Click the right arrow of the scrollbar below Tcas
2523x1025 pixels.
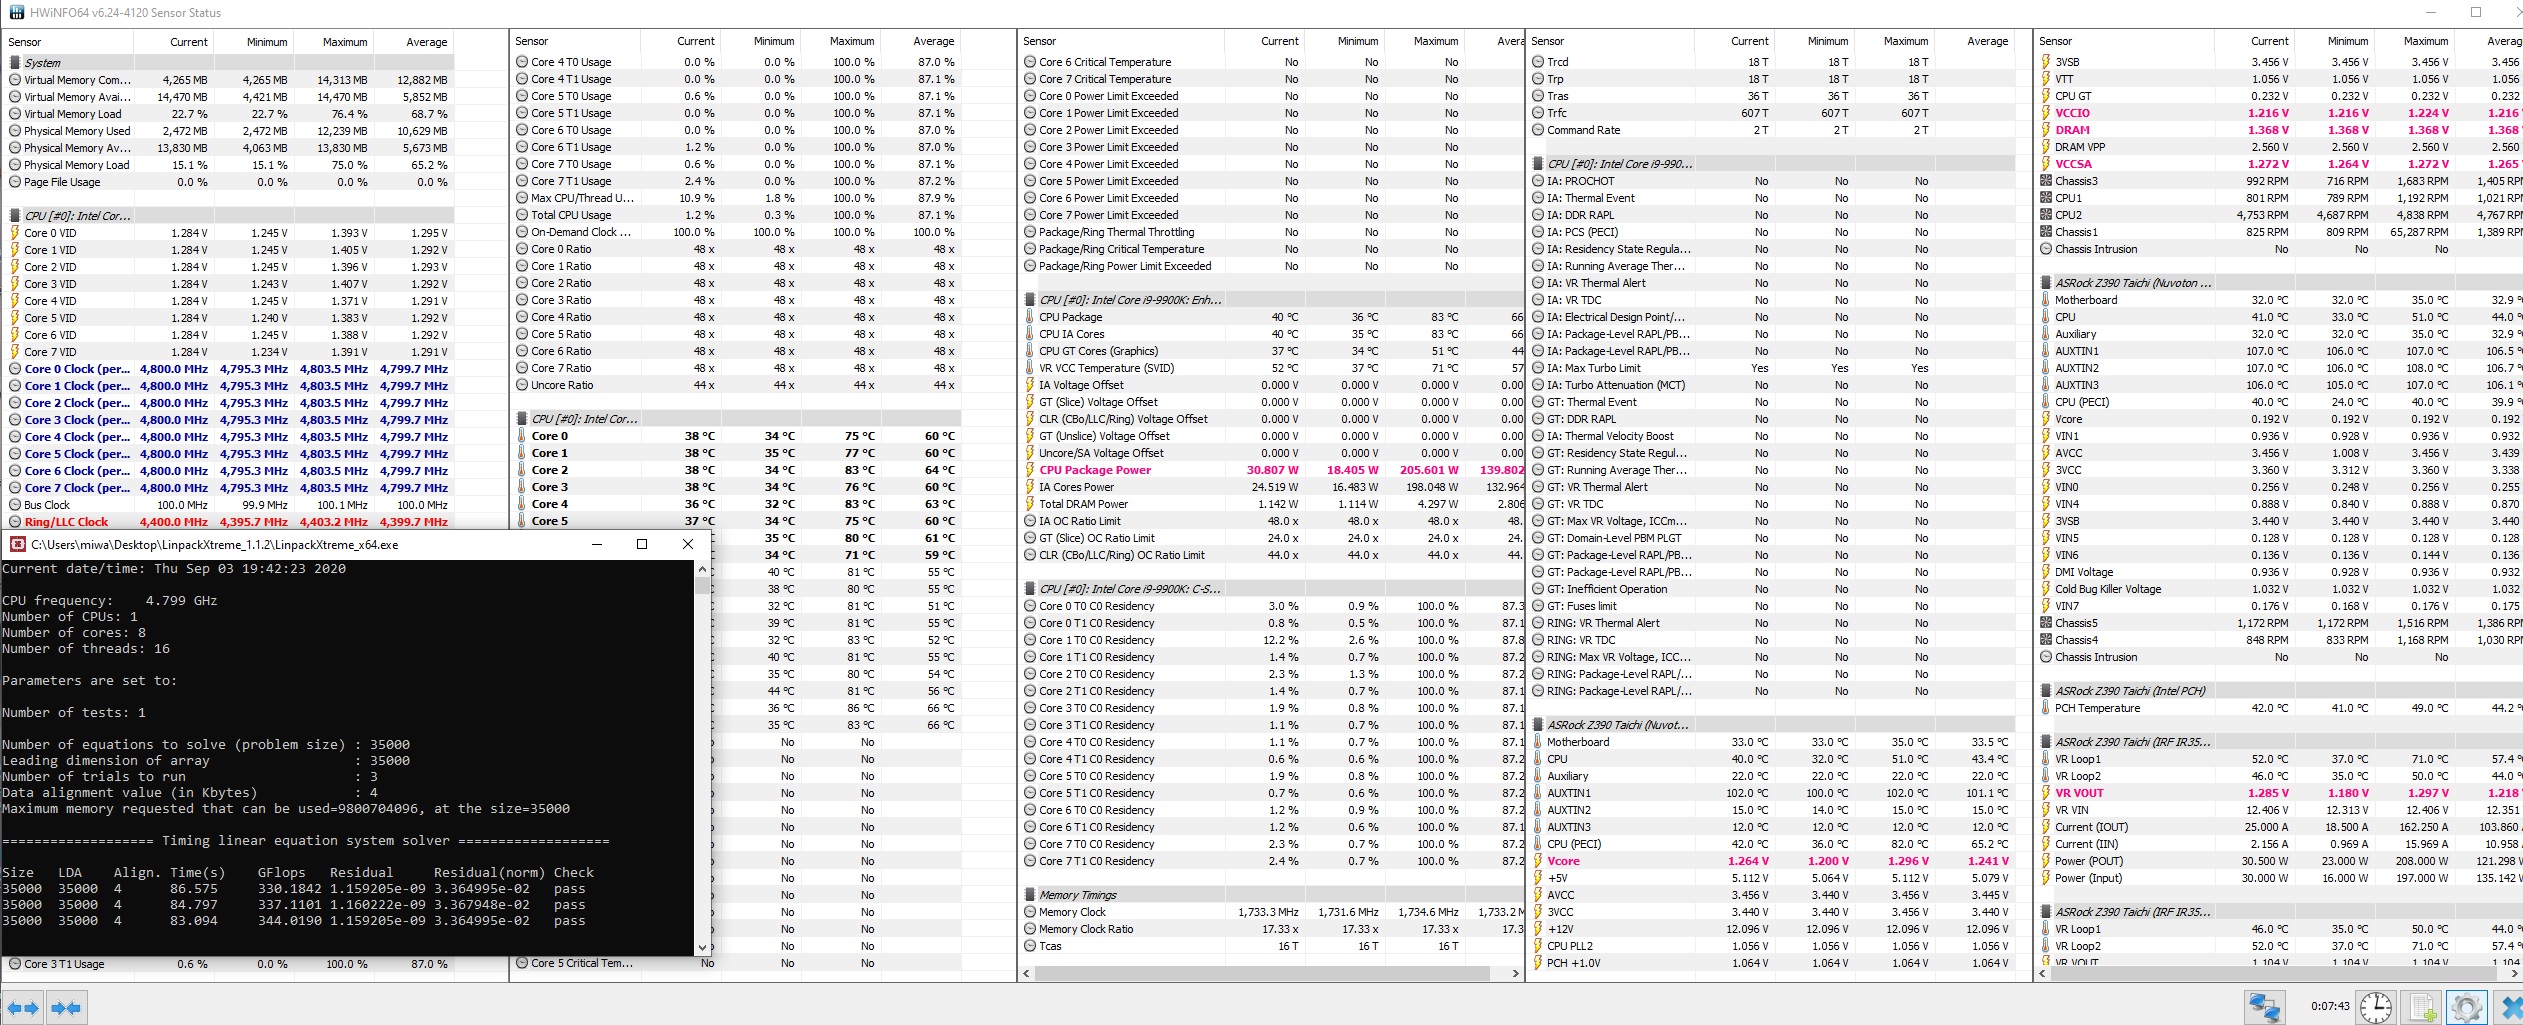tap(1514, 973)
